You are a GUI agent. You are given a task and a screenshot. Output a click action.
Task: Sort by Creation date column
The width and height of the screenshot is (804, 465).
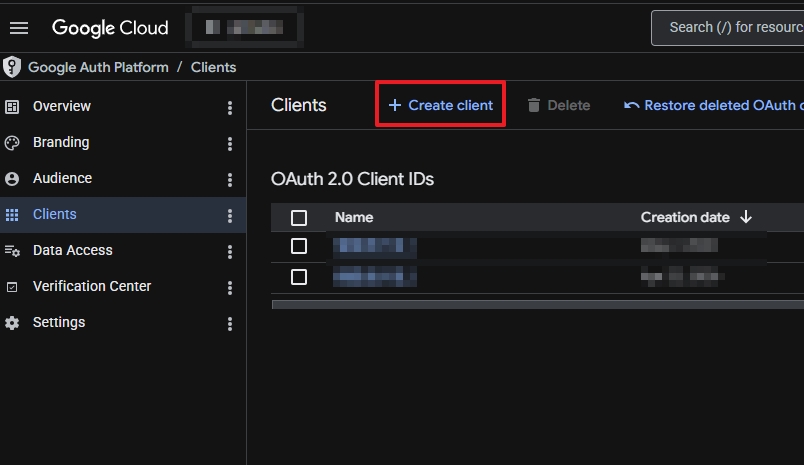pyautogui.click(x=685, y=217)
